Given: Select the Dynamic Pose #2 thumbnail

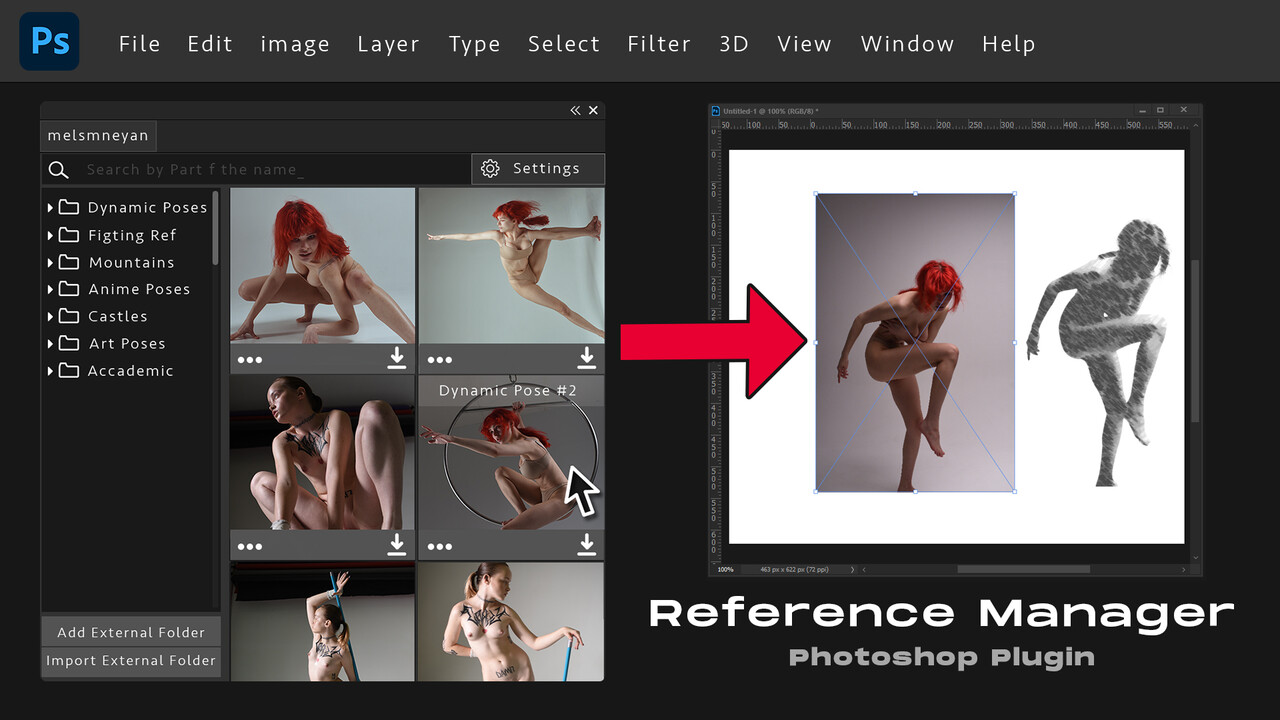Looking at the screenshot, I should click(x=511, y=453).
